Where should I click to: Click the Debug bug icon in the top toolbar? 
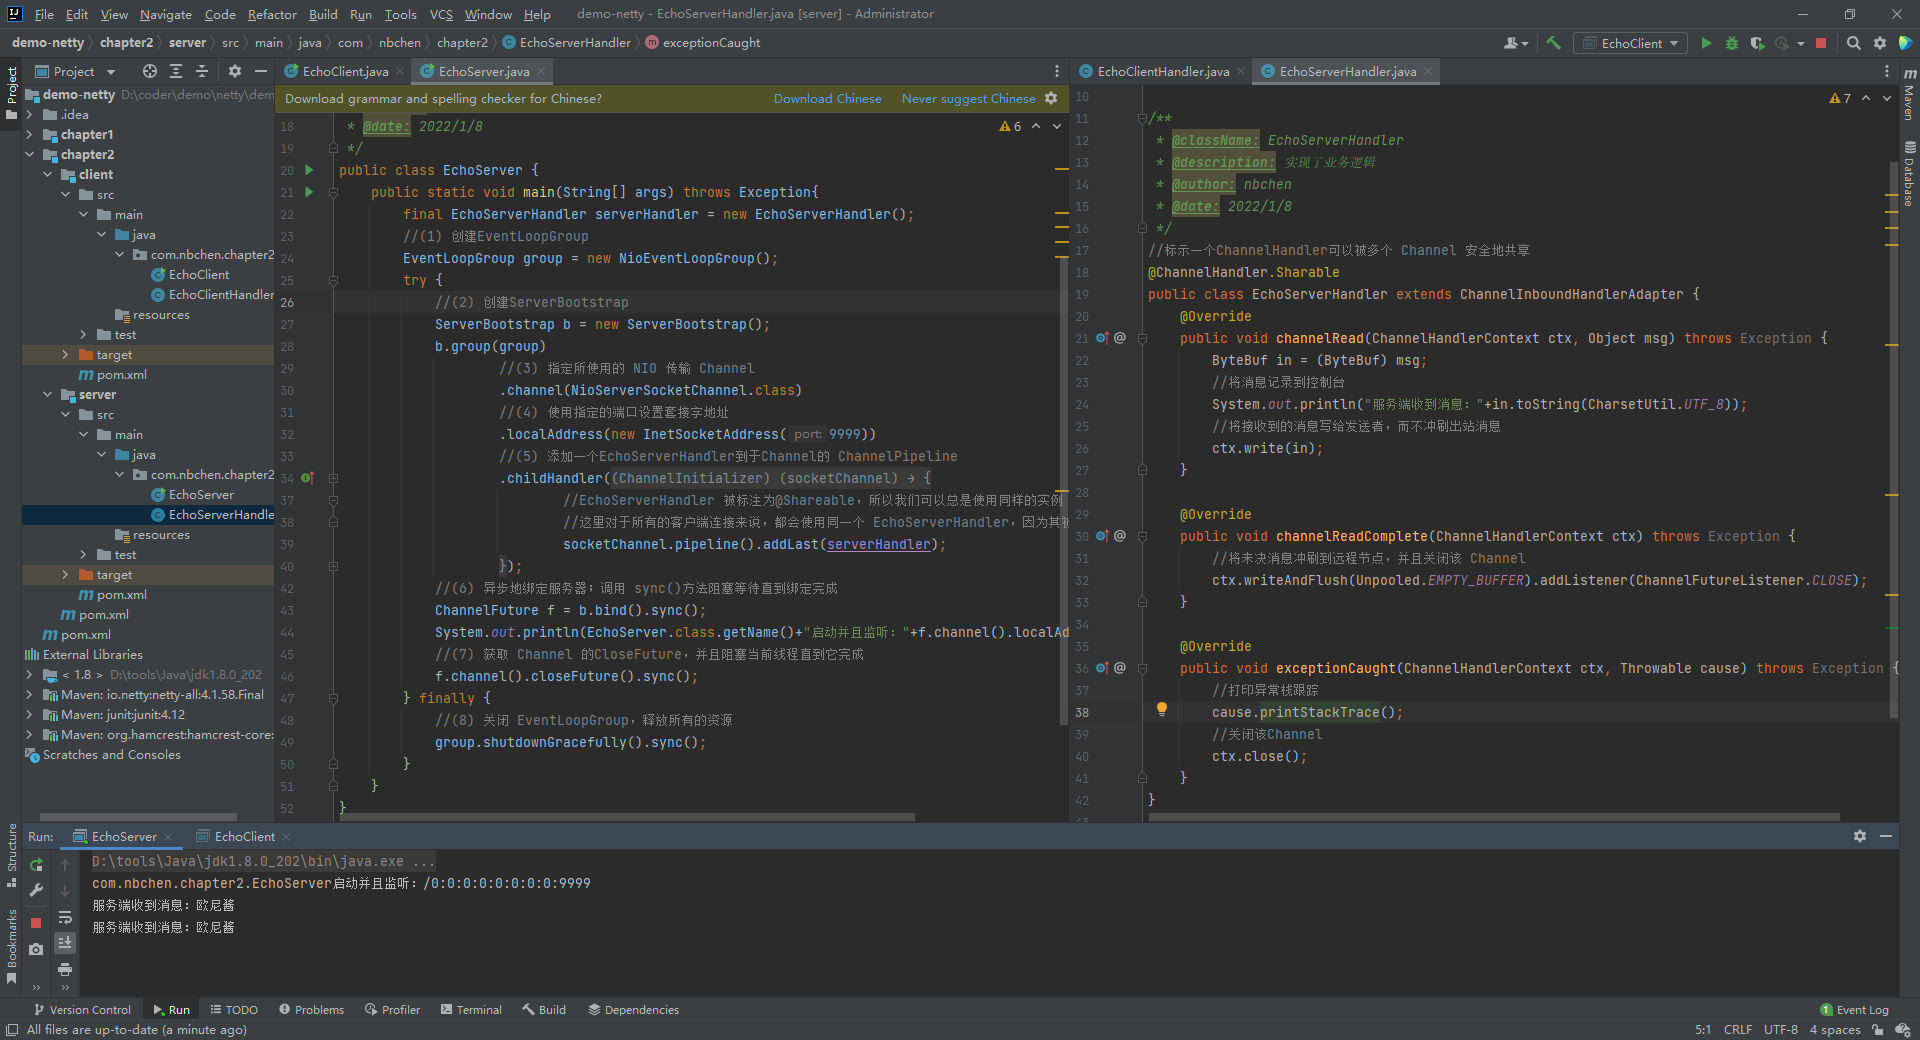(1732, 43)
